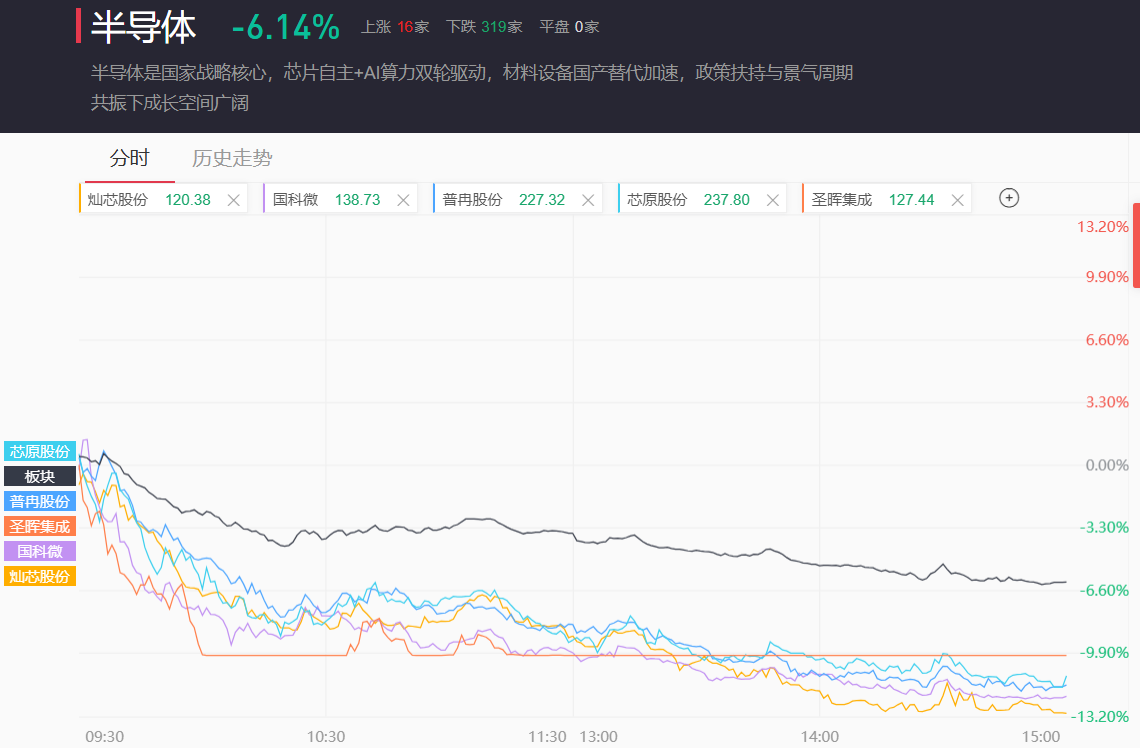1140x748 pixels.
Task: Open 灿芯股份 stock chip at 120.38
Action: (148, 200)
